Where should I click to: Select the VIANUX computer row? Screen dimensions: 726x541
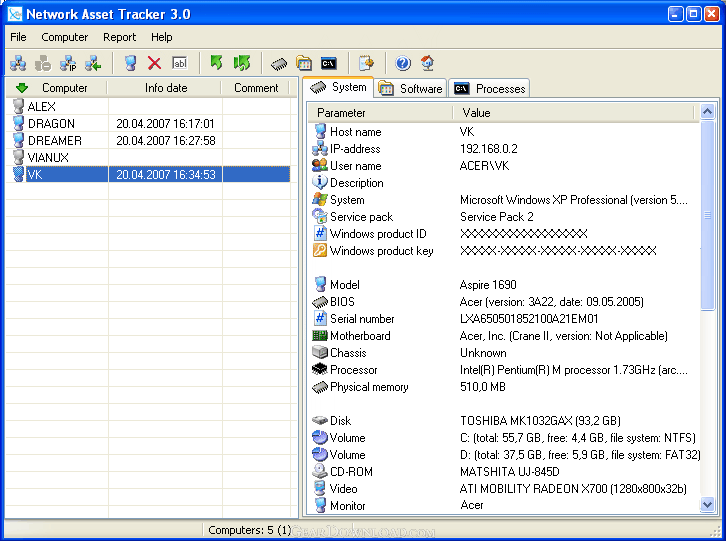pyautogui.click(x=148, y=157)
